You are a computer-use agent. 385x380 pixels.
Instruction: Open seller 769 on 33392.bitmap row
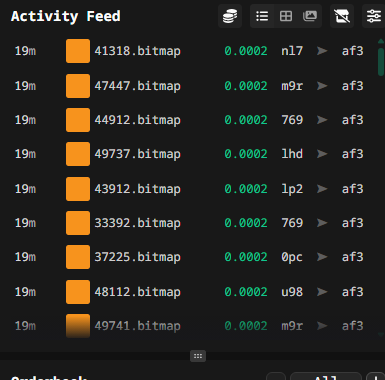click(292, 223)
